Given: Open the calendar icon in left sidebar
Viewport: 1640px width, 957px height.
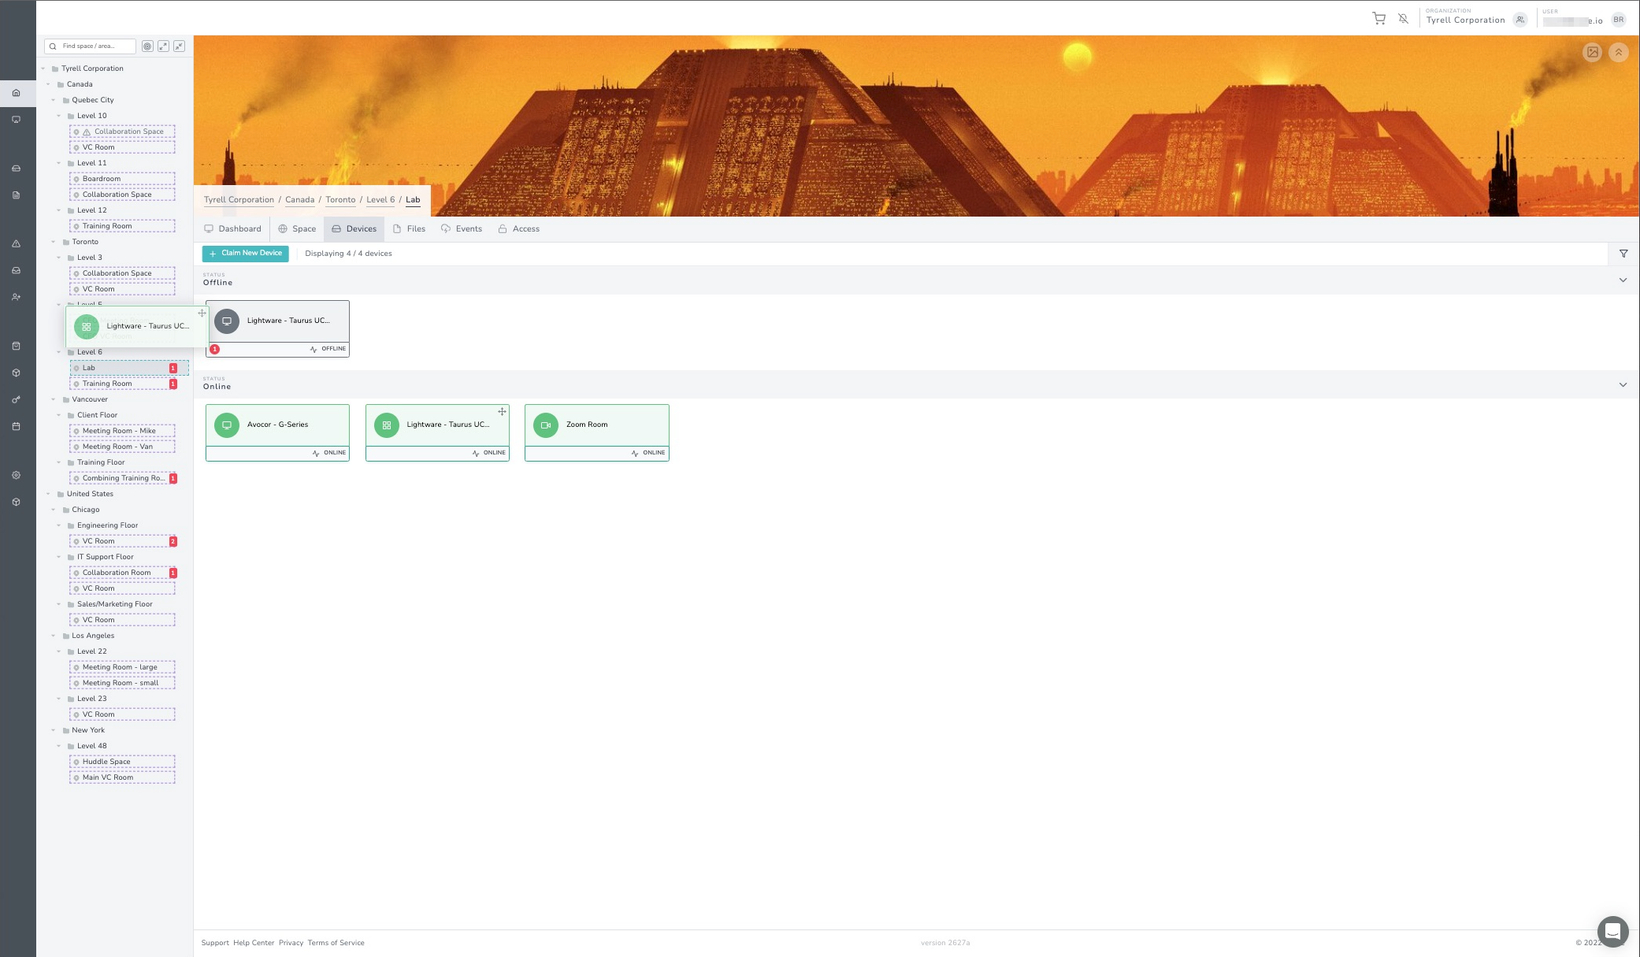Looking at the screenshot, I should (x=16, y=427).
